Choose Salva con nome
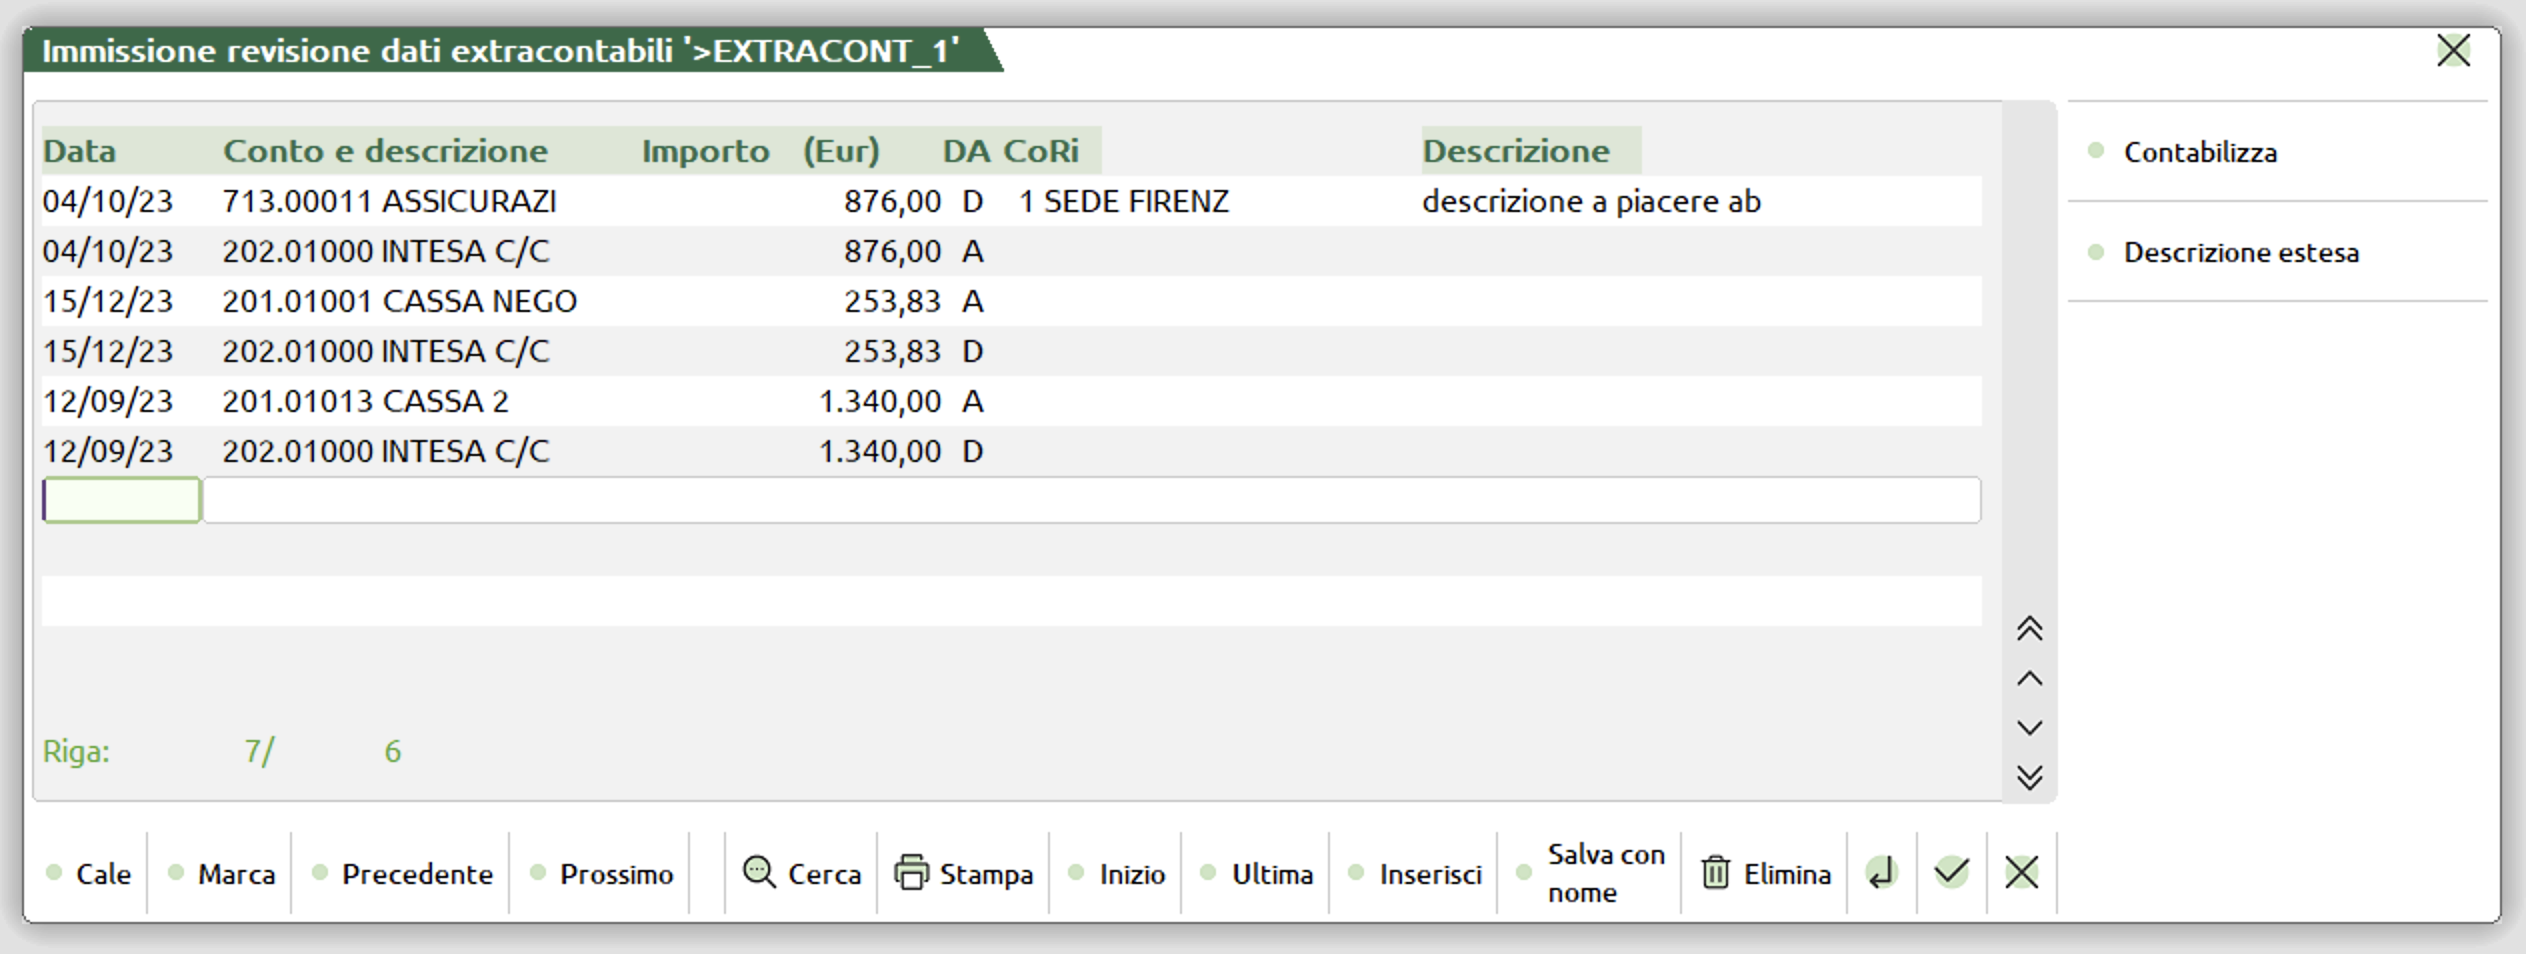The width and height of the screenshot is (2526, 954). click(x=1604, y=873)
